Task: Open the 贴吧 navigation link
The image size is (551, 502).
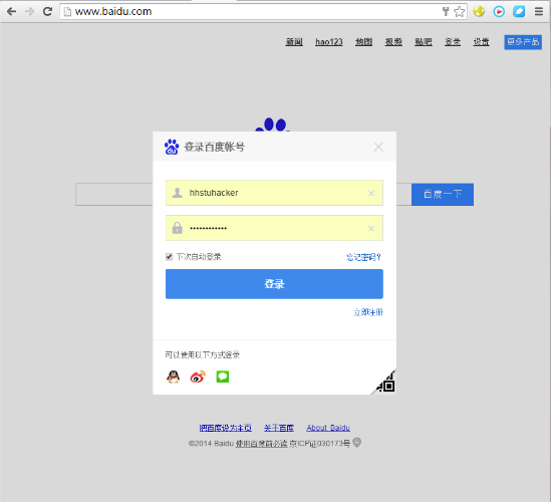Action: coord(423,42)
